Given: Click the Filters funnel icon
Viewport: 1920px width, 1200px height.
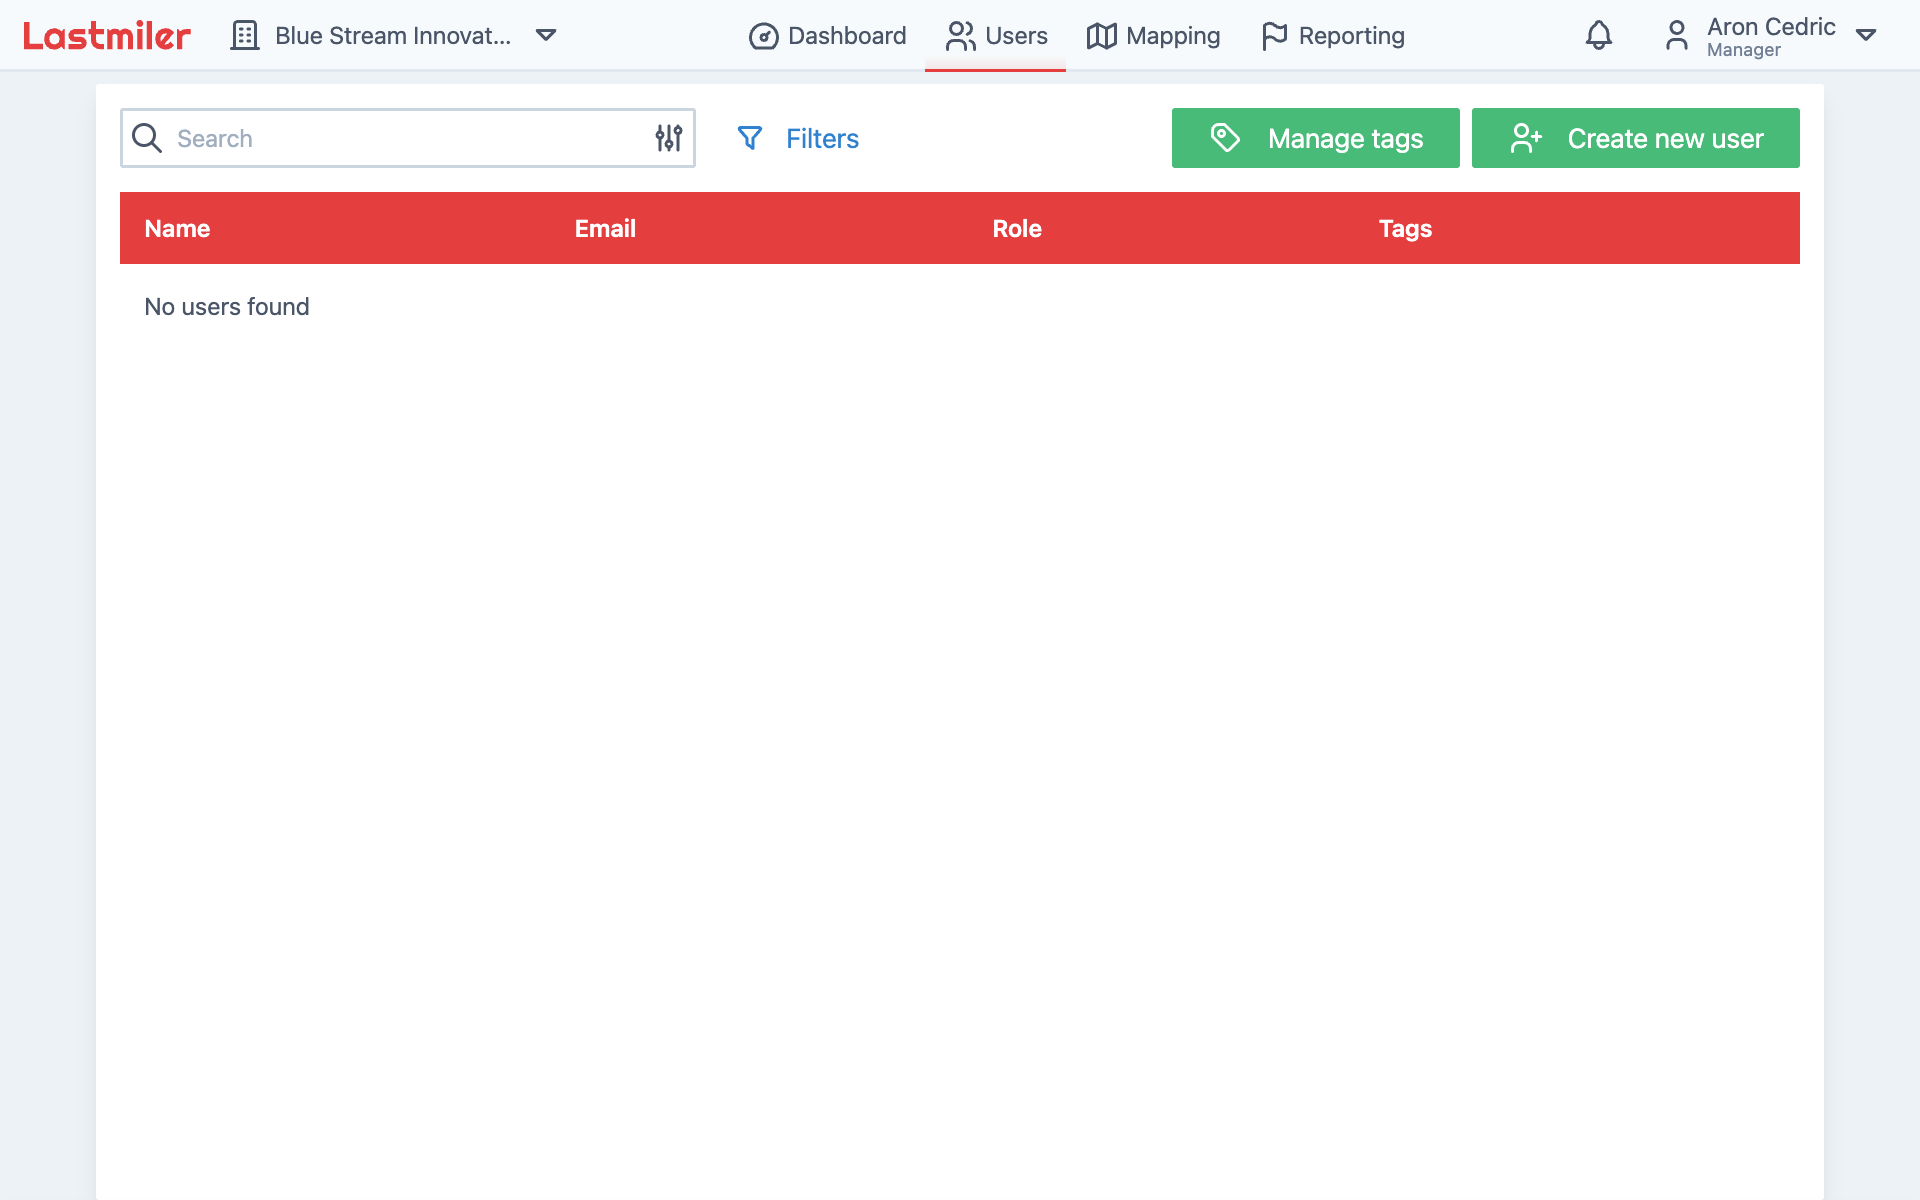Looking at the screenshot, I should 750,138.
